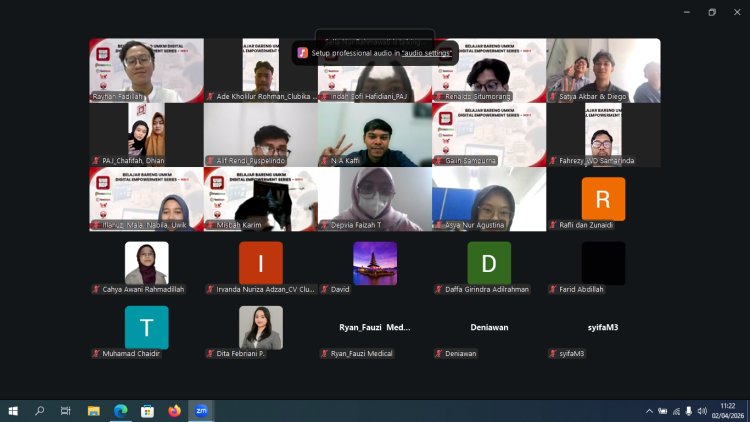
Task: Select Daffa Girindra's green D avatar tile
Action: [x=489, y=263]
